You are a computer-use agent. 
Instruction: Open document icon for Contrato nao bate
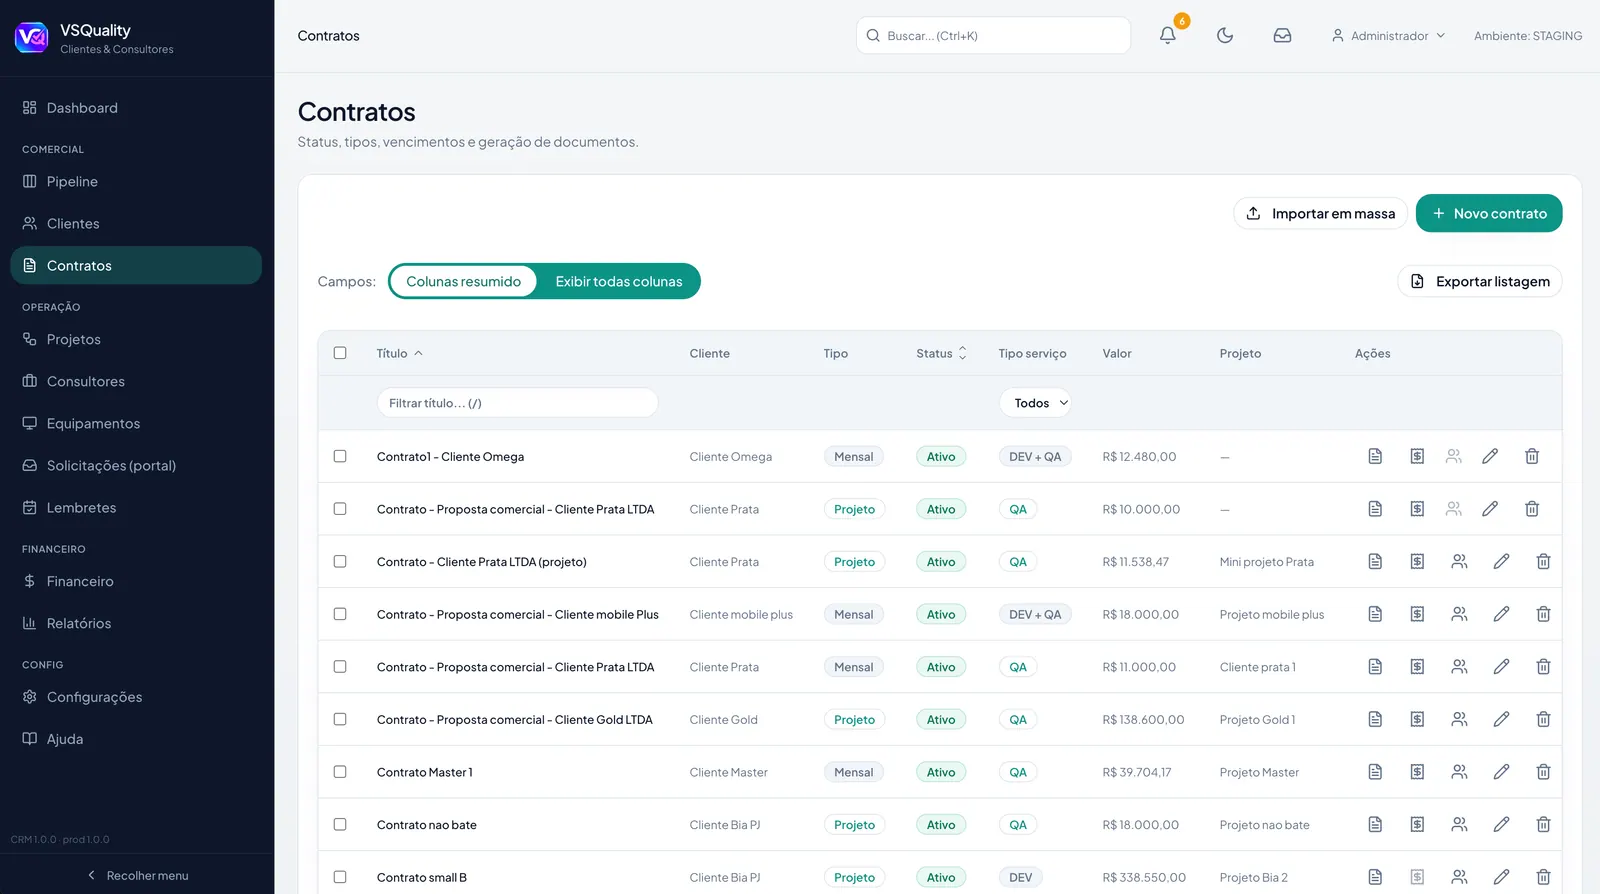[x=1375, y=825]
